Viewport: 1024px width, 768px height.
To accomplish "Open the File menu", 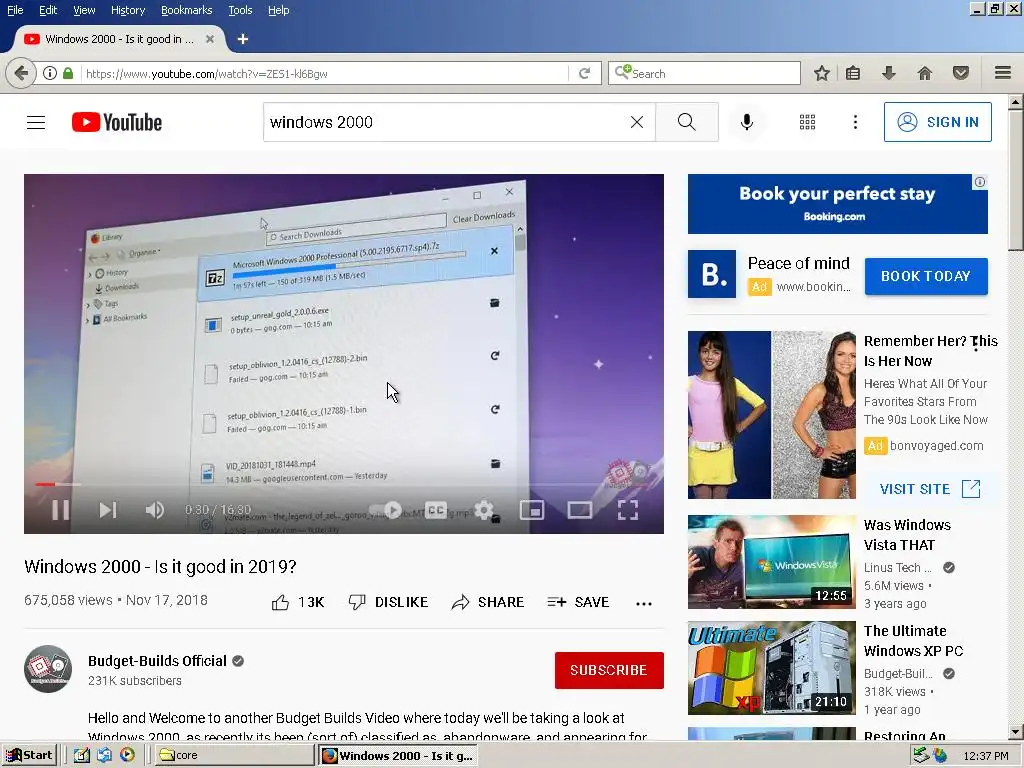I will point(15,10).
